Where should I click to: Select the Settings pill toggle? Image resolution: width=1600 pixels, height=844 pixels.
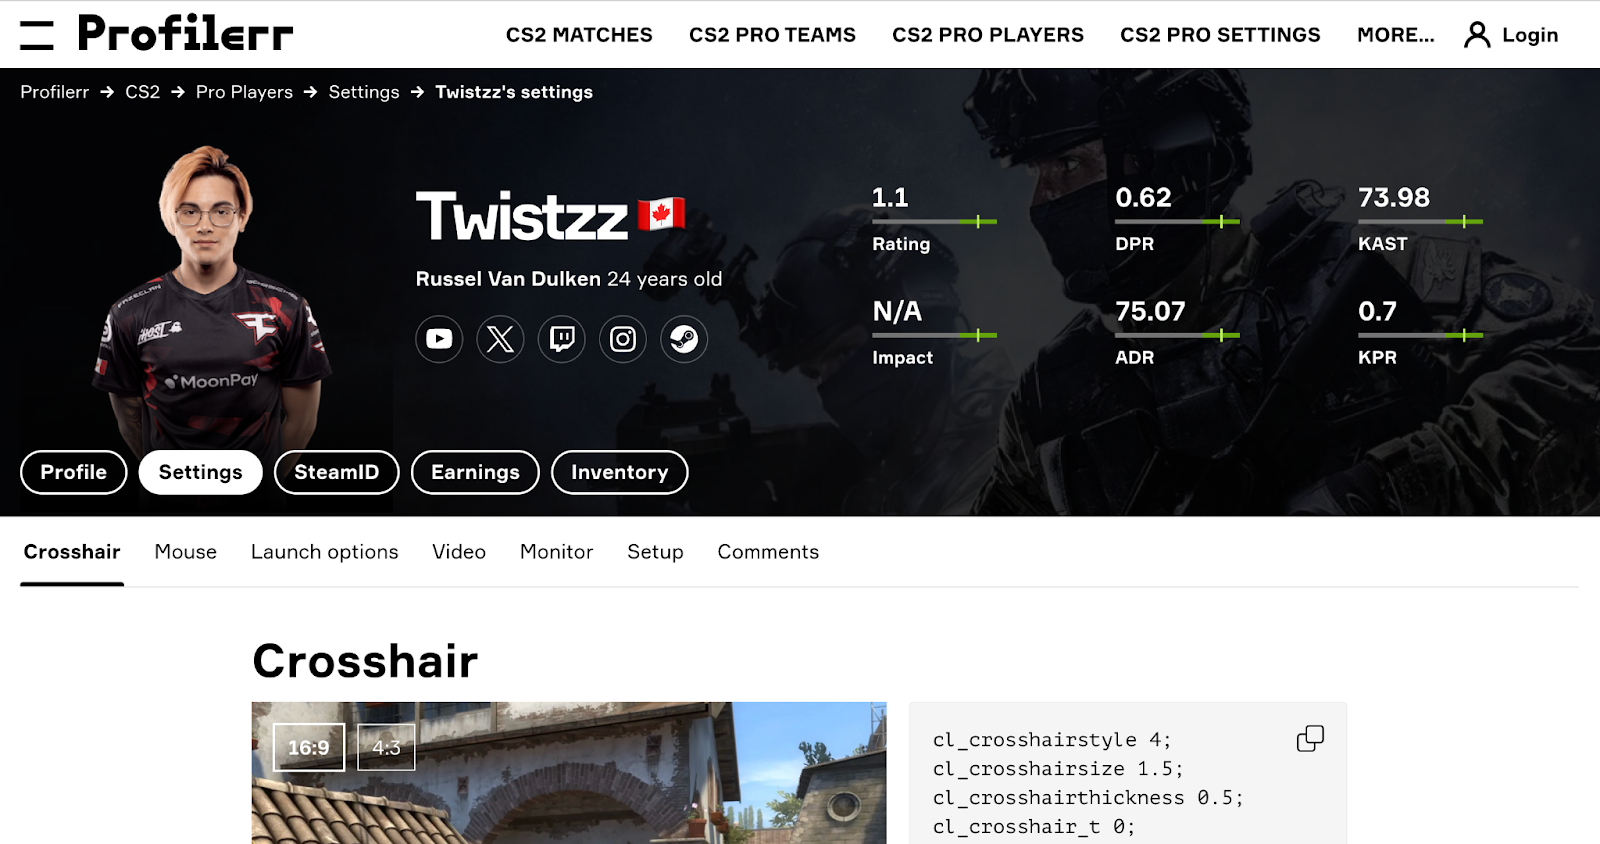[x=200, y=472]
